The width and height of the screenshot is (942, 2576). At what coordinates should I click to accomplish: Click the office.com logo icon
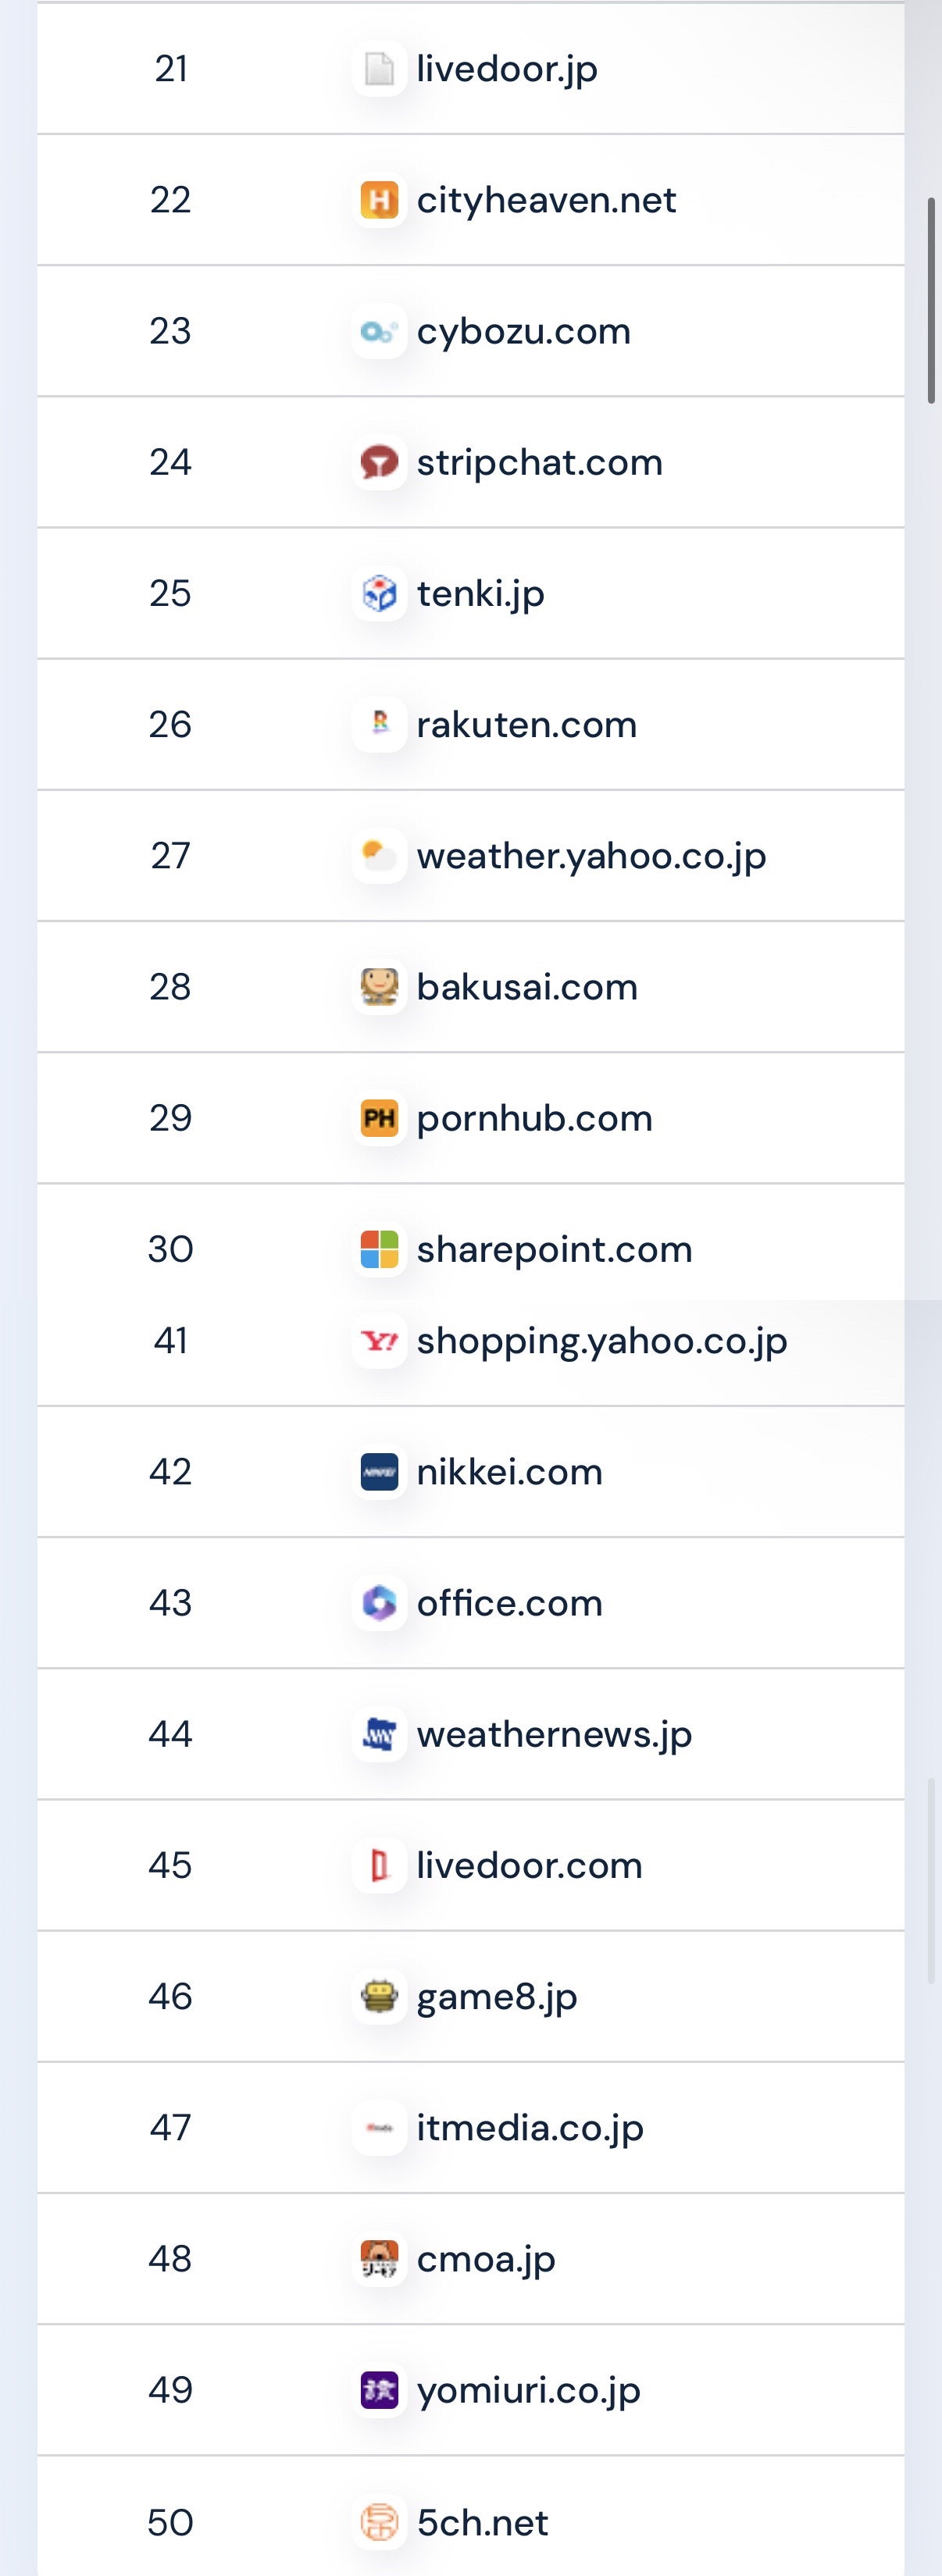tap(379, 1603)
